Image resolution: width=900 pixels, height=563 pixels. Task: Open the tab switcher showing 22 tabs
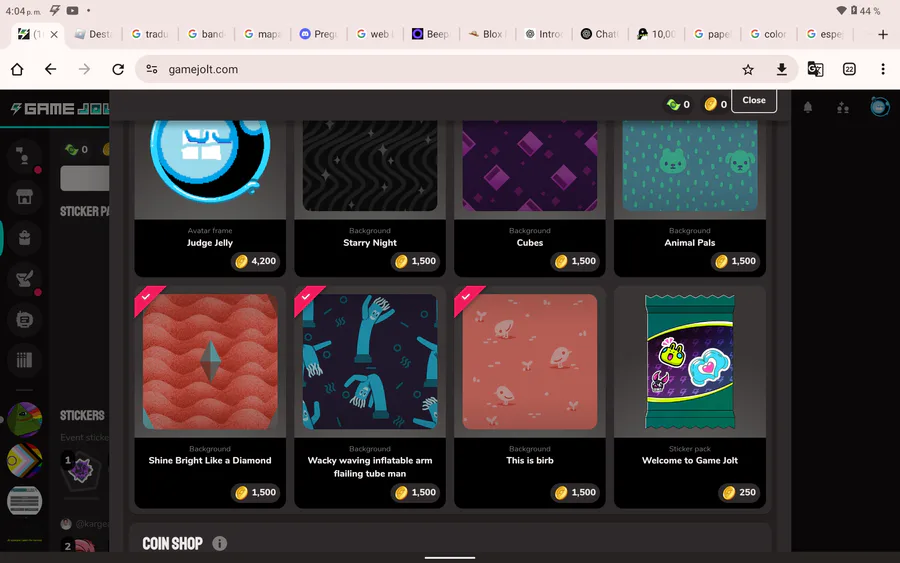tap(849, 69)
